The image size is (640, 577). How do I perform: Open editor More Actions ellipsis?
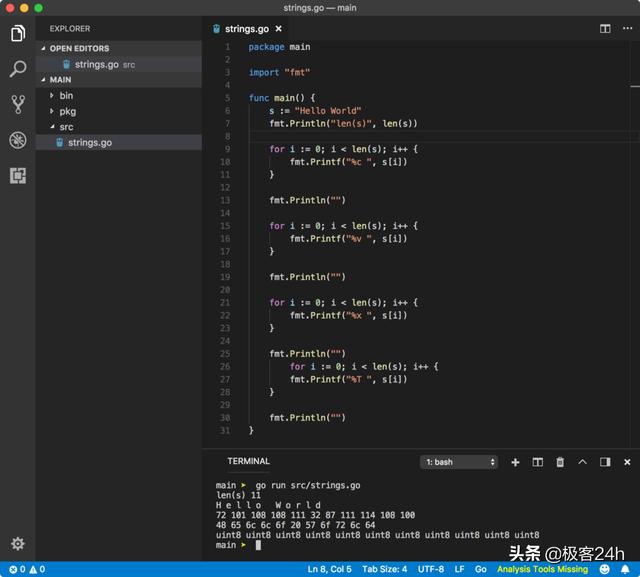(x=627, y=28)
